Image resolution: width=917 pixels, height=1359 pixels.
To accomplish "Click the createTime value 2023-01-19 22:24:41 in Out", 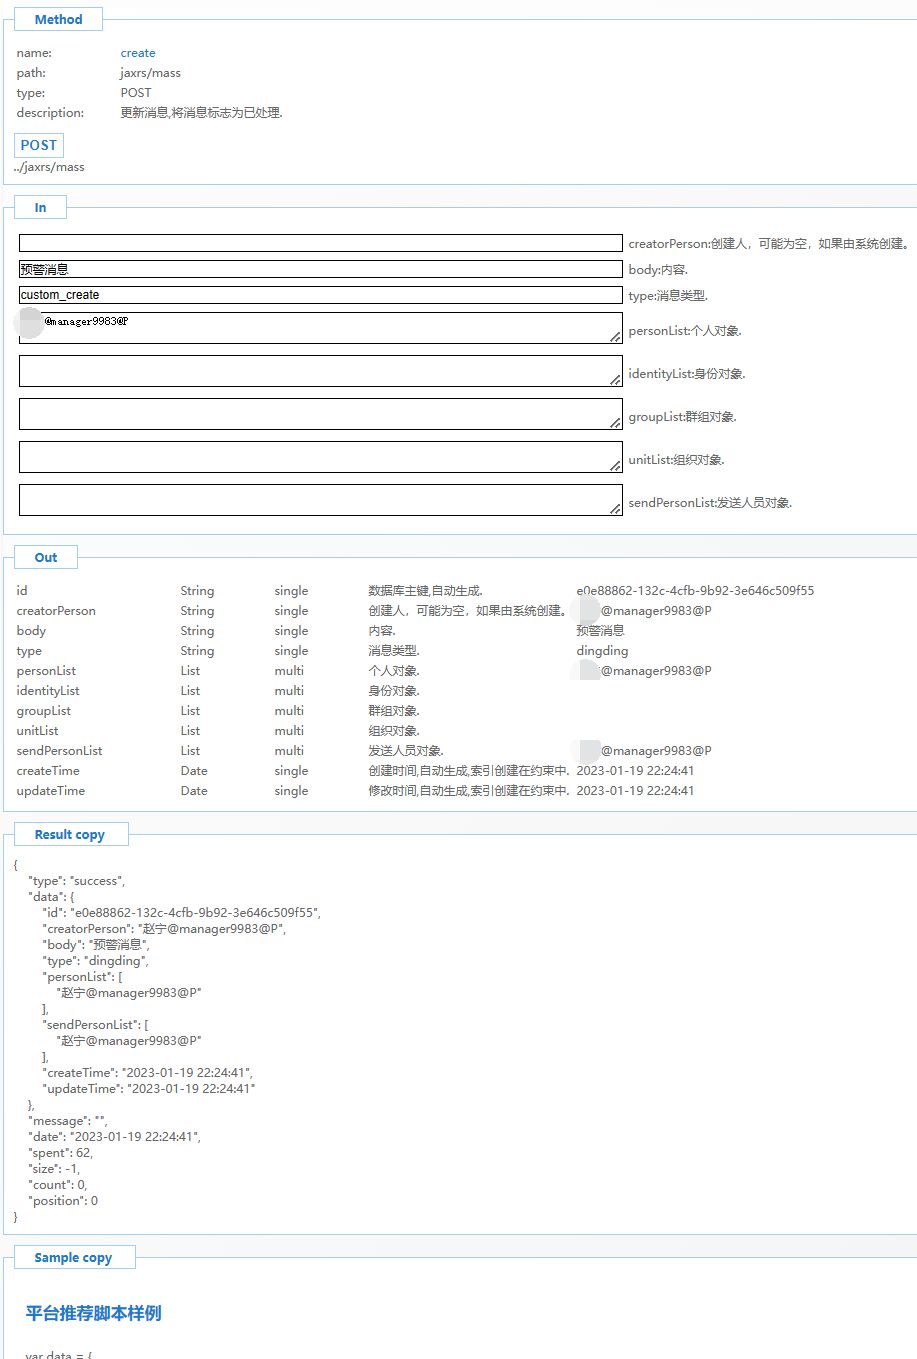I will (635, 771).
